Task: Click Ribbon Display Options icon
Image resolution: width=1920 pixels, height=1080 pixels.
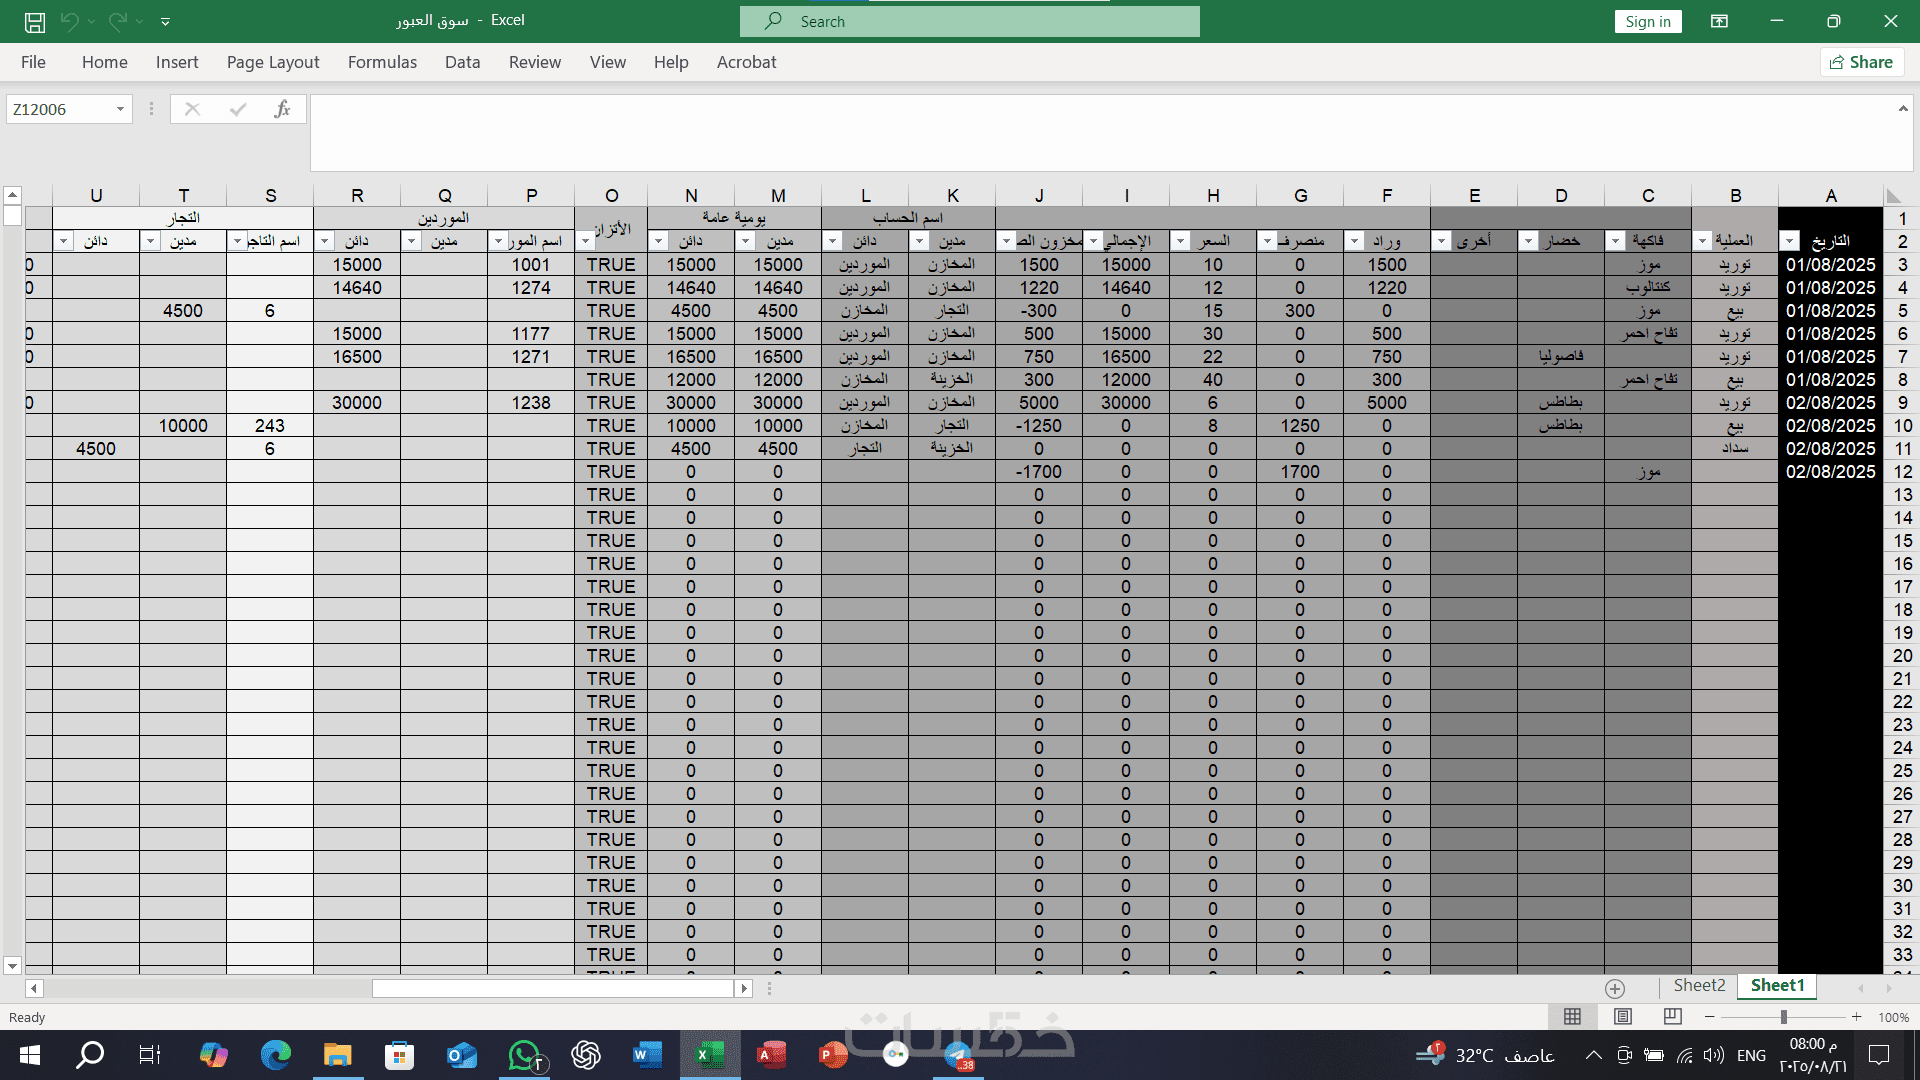Action: pos(1719,21)
